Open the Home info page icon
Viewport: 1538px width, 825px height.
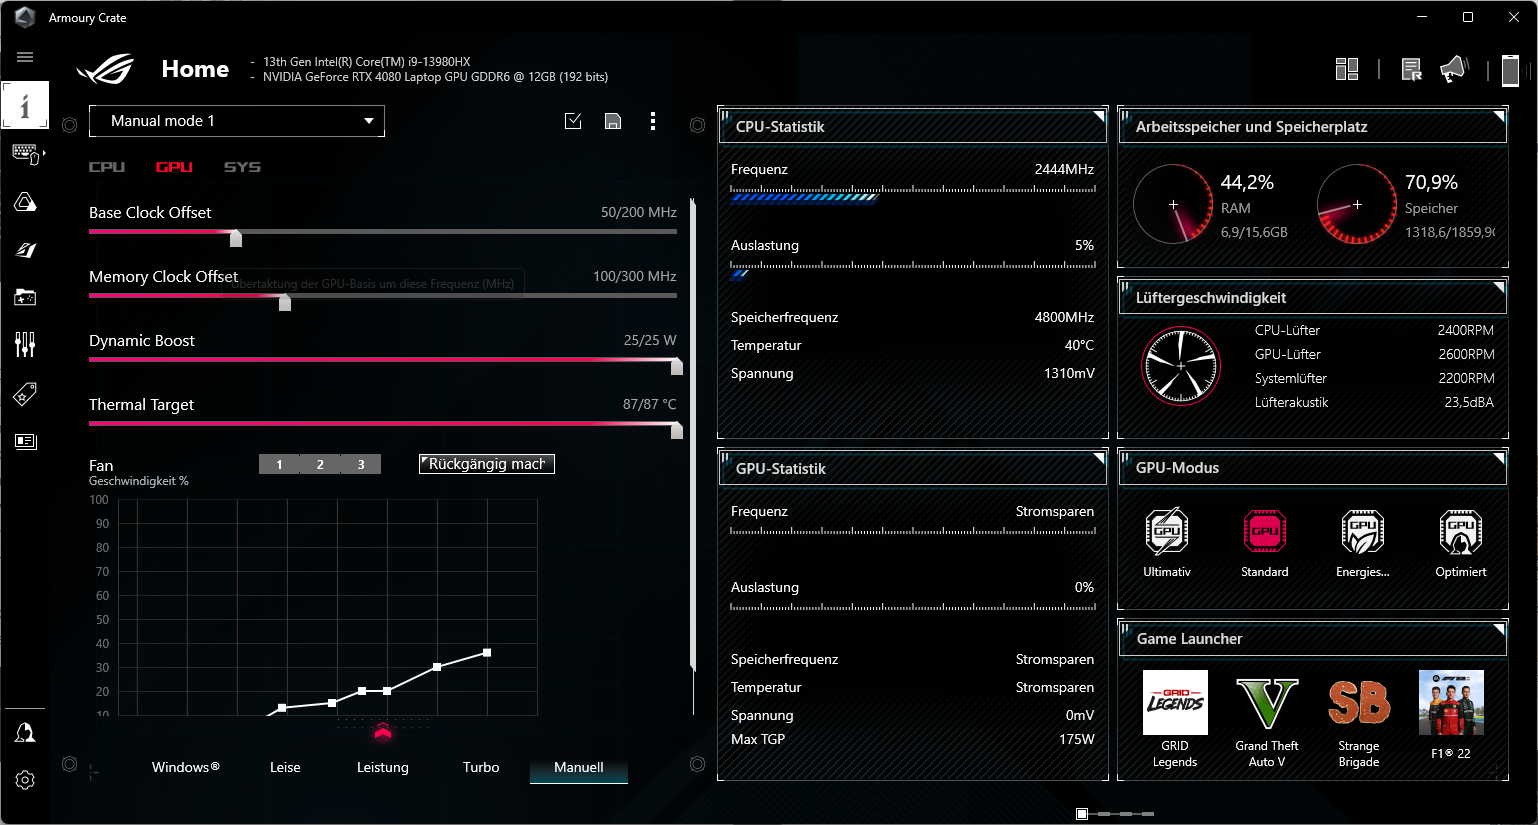coord(25,105)
